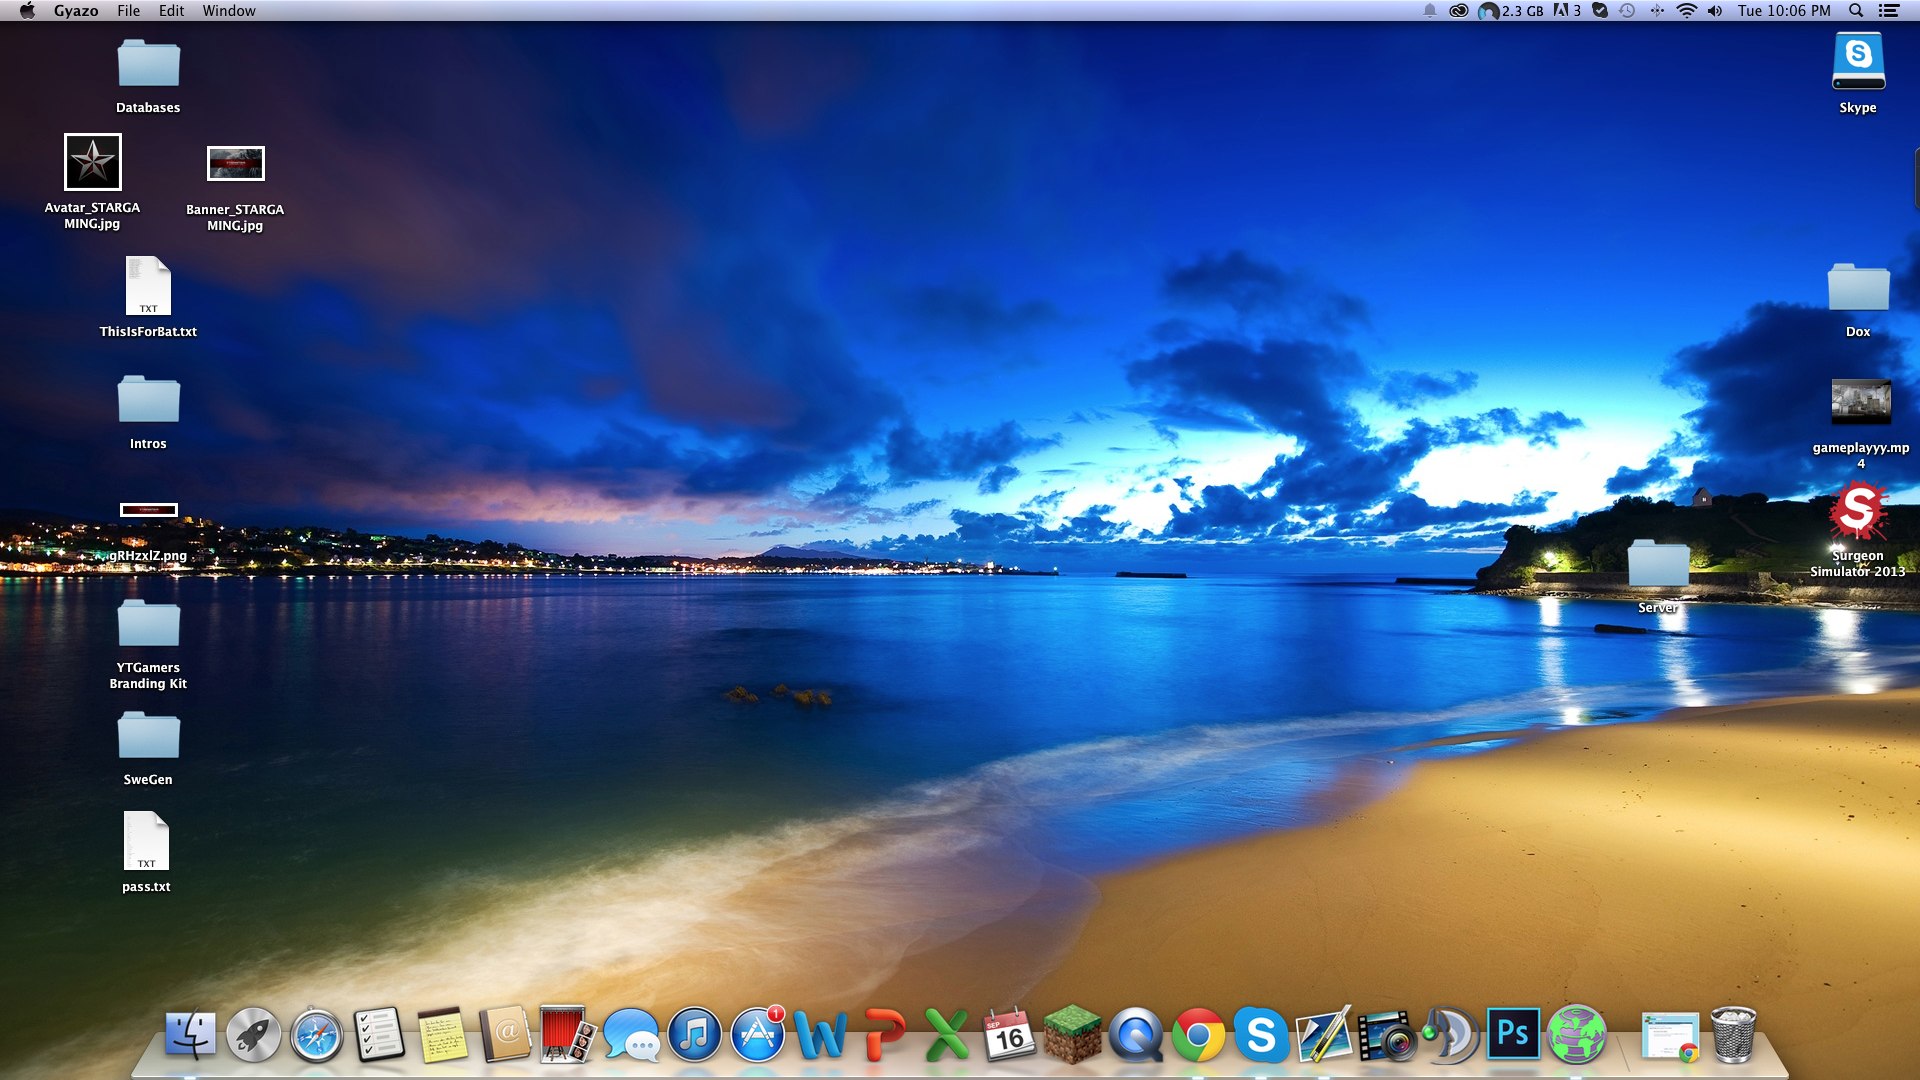This screenshot has width=1920, height=1080.
Task: Open the screen recorder camera-film icon in Dock
Action: (1387, 1035)
